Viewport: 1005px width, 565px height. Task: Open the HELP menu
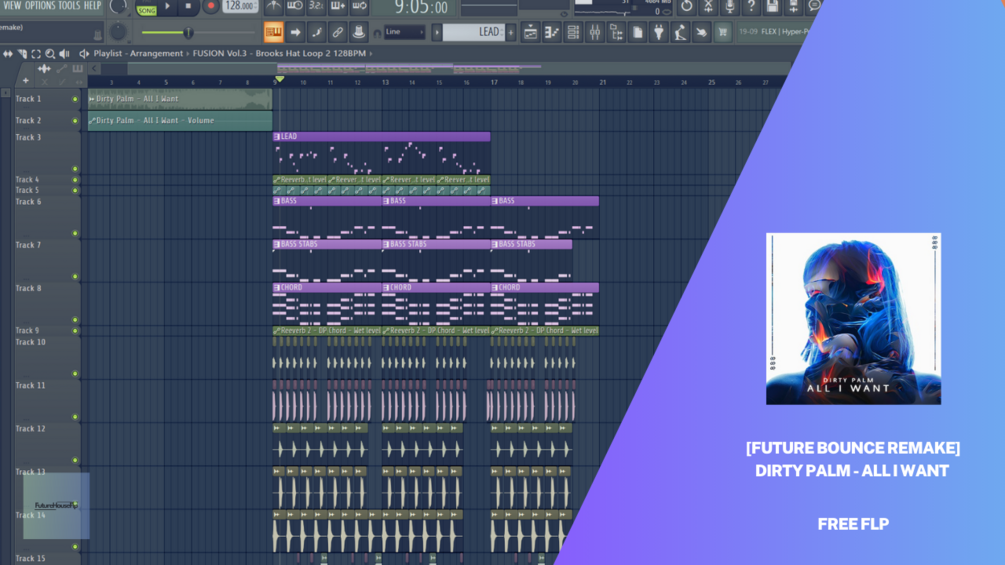(92, 6)
